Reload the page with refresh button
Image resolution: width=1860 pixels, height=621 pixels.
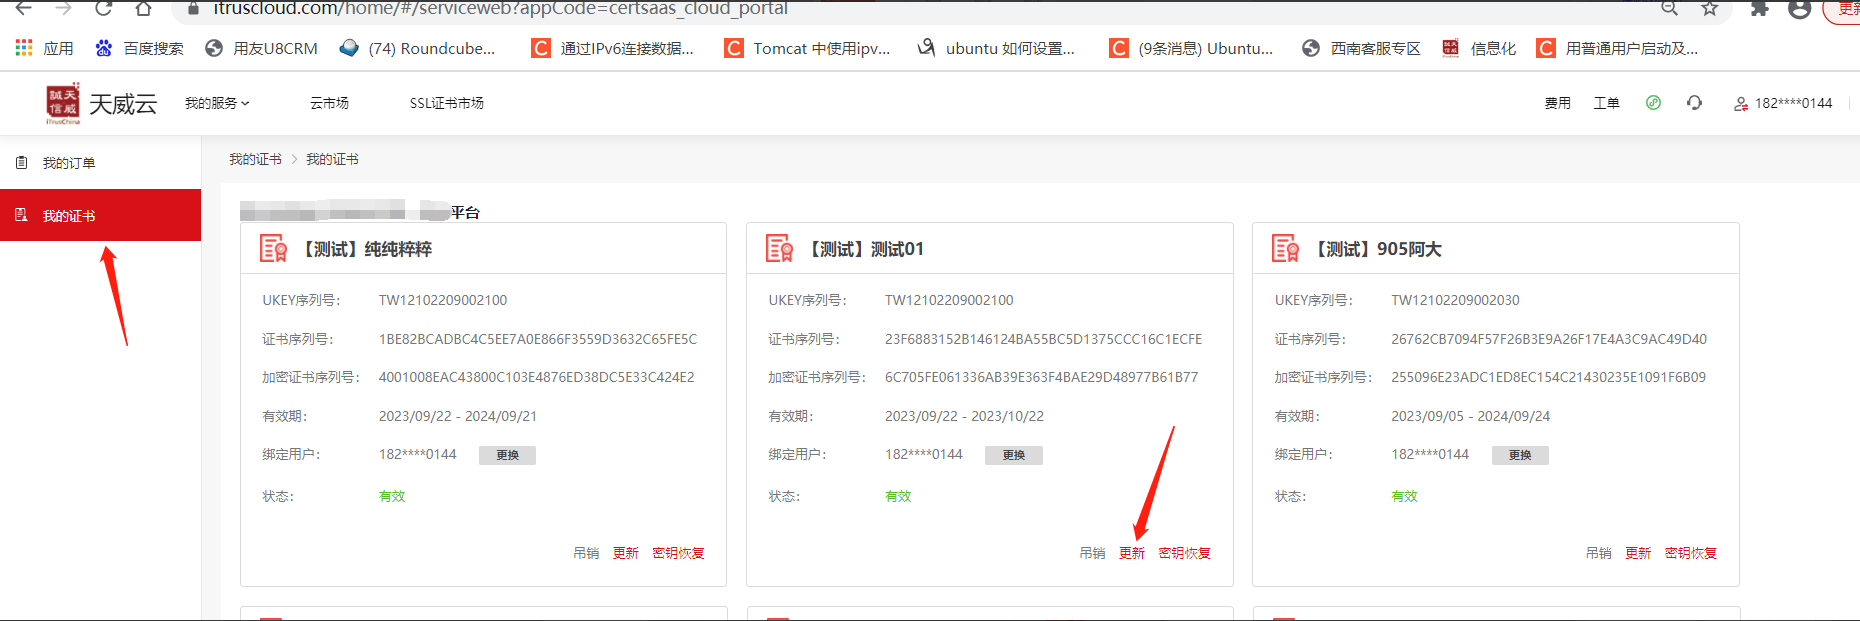(103, 9)
